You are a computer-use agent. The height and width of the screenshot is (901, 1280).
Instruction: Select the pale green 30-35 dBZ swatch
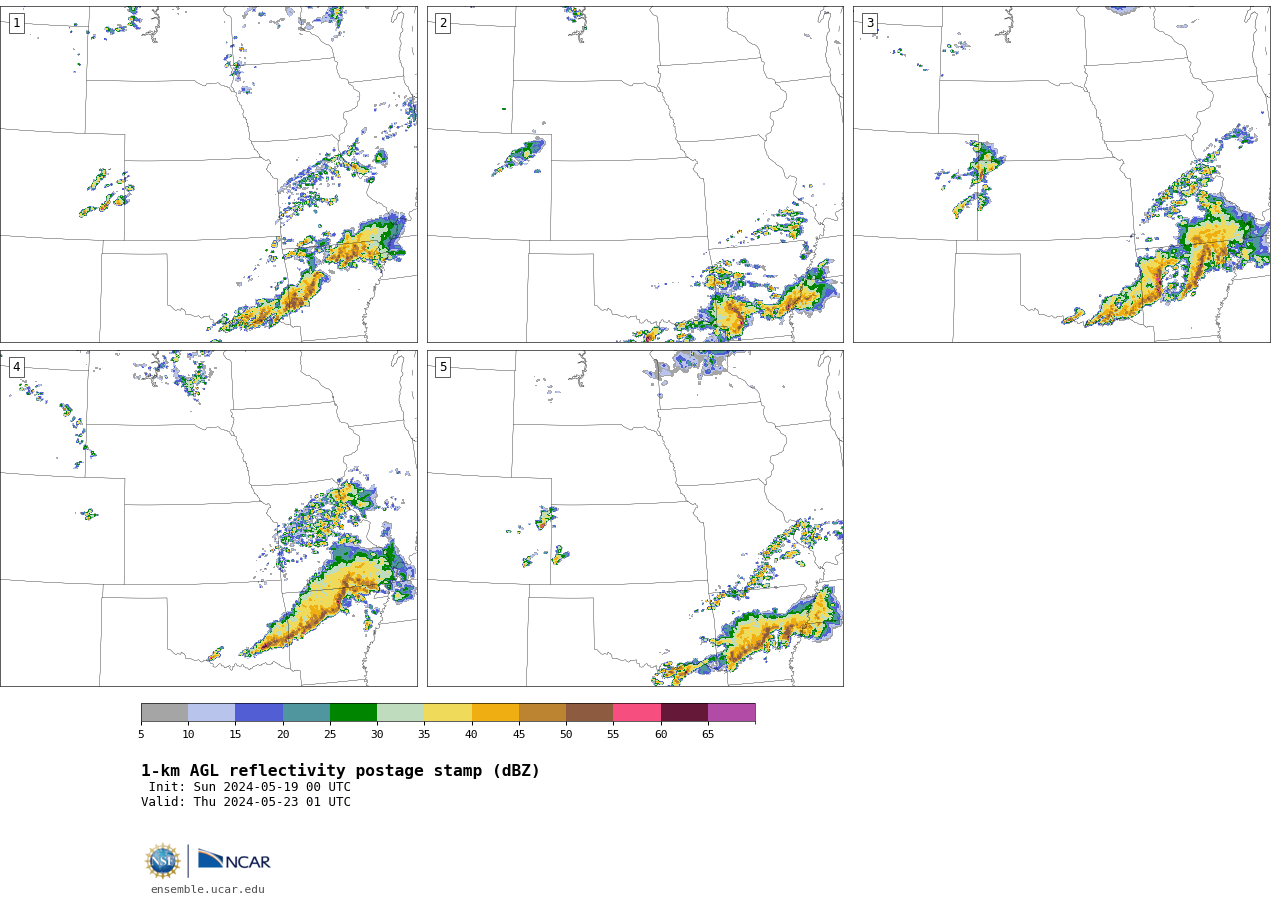pos(400,713)
